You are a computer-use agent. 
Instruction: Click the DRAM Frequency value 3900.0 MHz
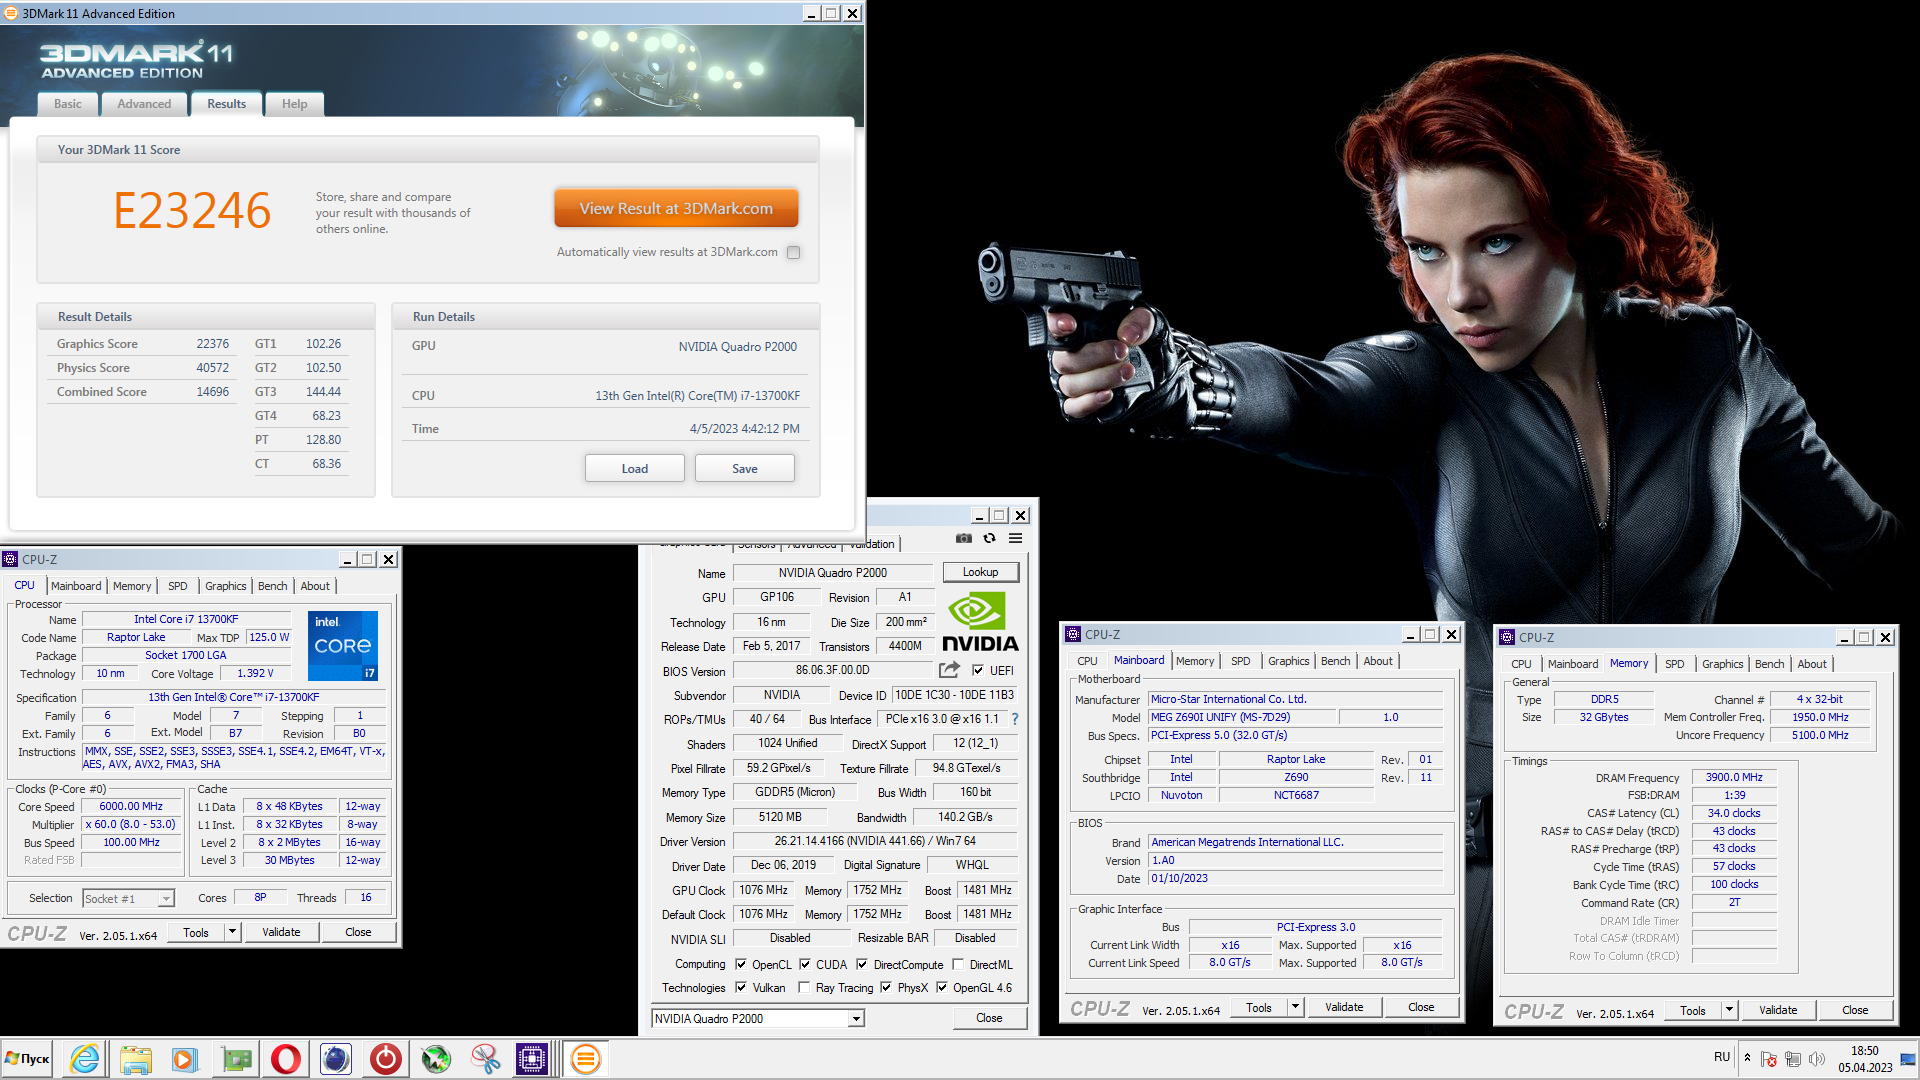1734,777
